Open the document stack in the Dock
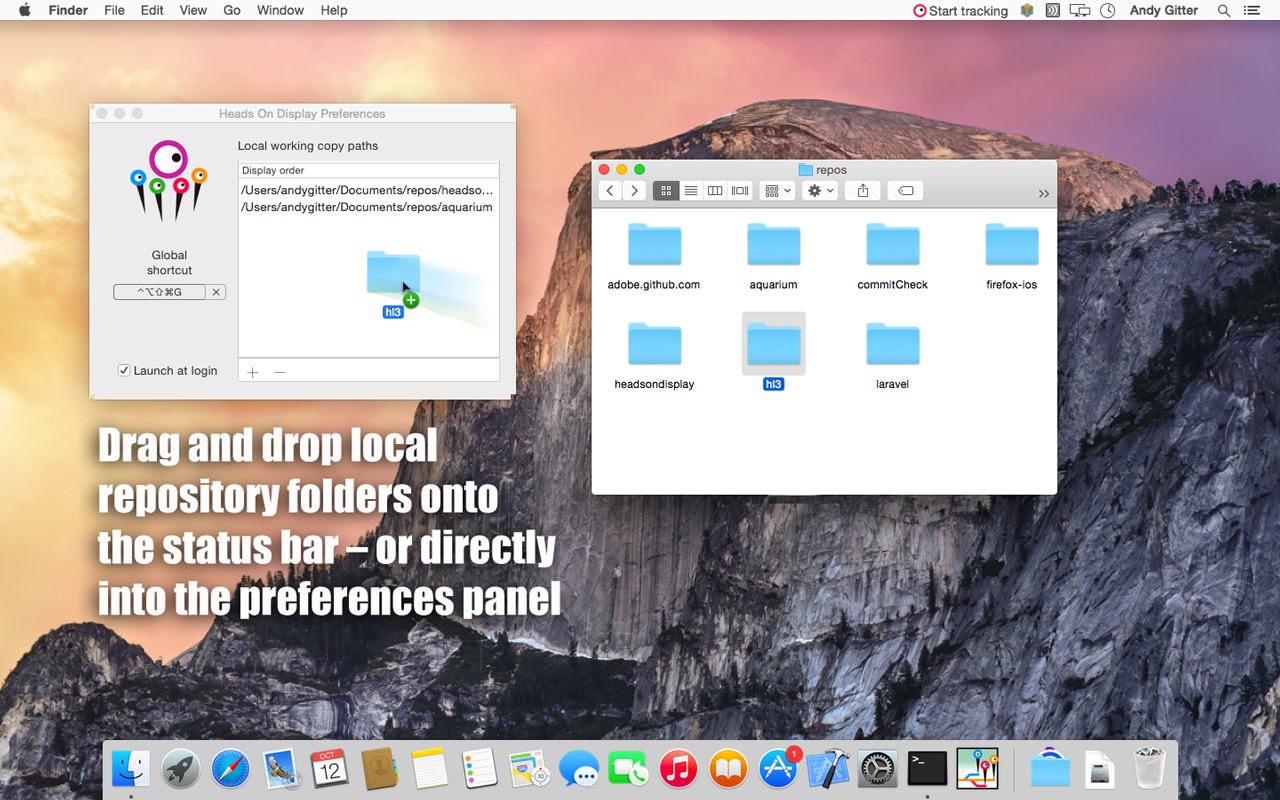1280x800 pixels. [x=1100, y=769]
